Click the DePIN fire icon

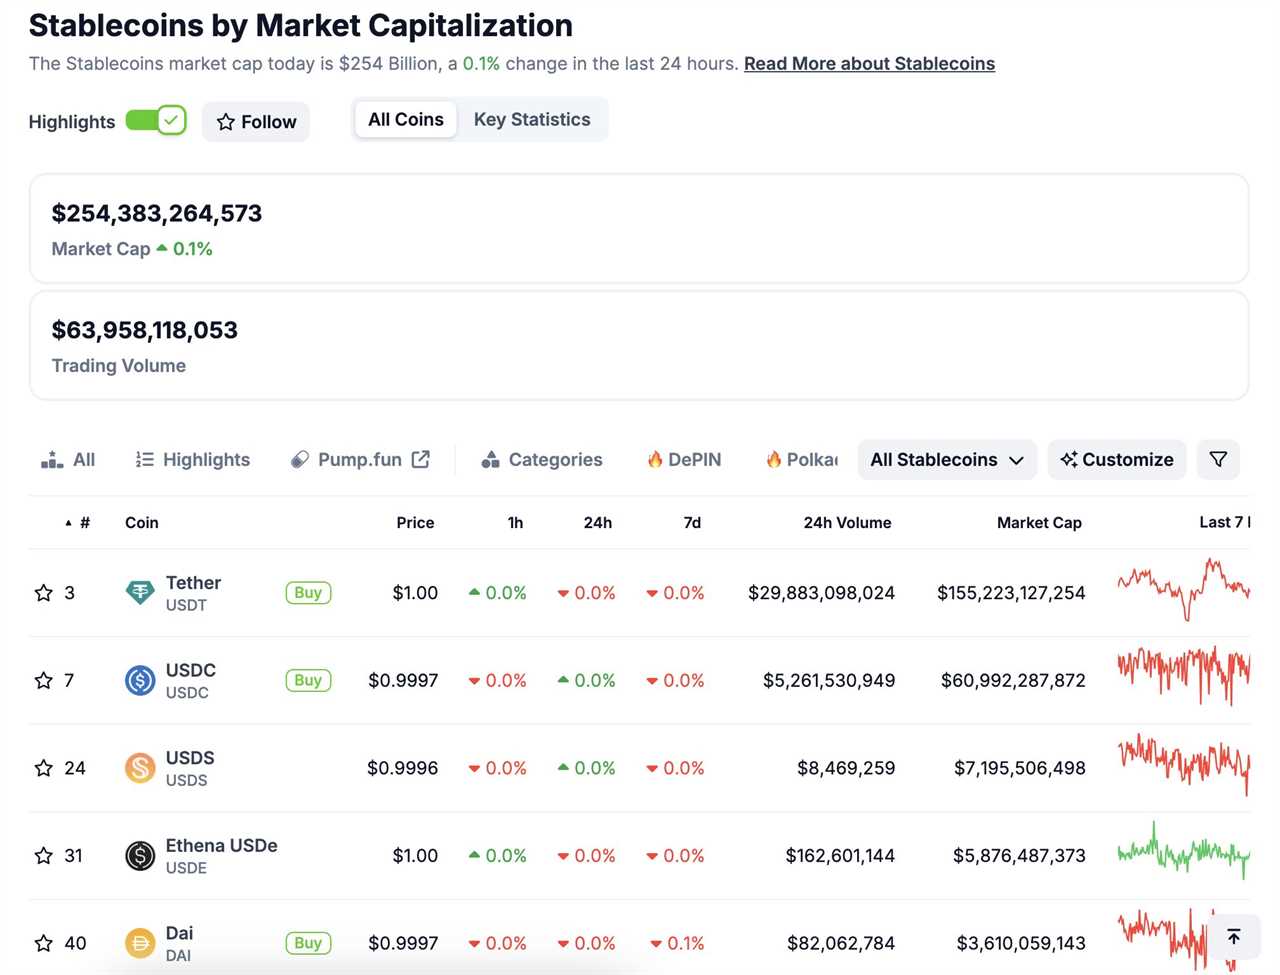pyautogui.click(x=655, y=459)
